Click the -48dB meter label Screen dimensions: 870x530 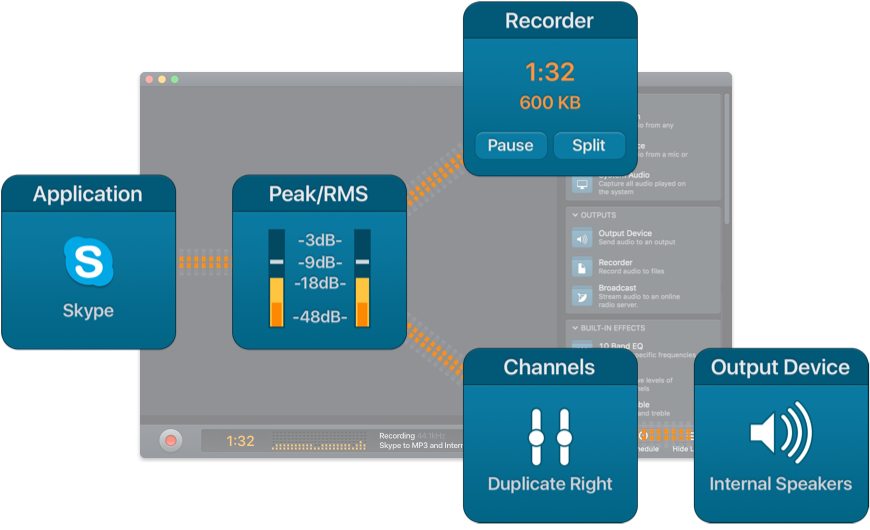[x=320, y=317]
